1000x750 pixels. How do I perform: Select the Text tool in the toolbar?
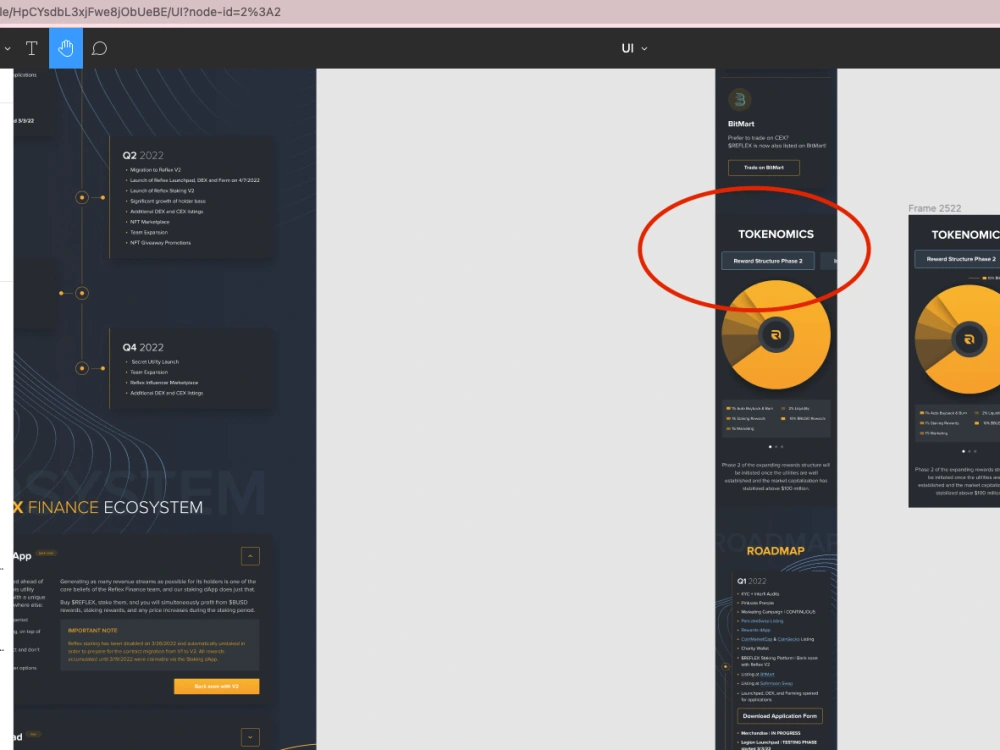point(31,48)
